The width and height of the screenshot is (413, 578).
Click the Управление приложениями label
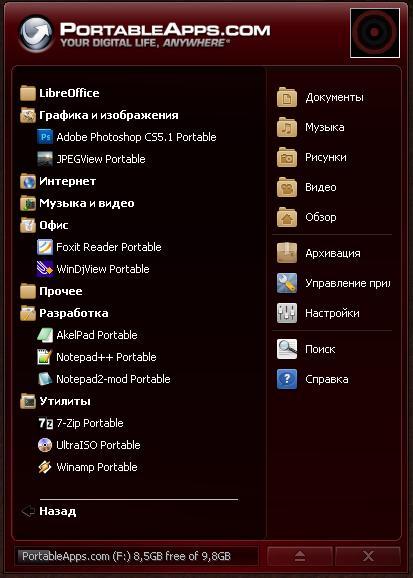pyautogui.click(x=348, y=283)
